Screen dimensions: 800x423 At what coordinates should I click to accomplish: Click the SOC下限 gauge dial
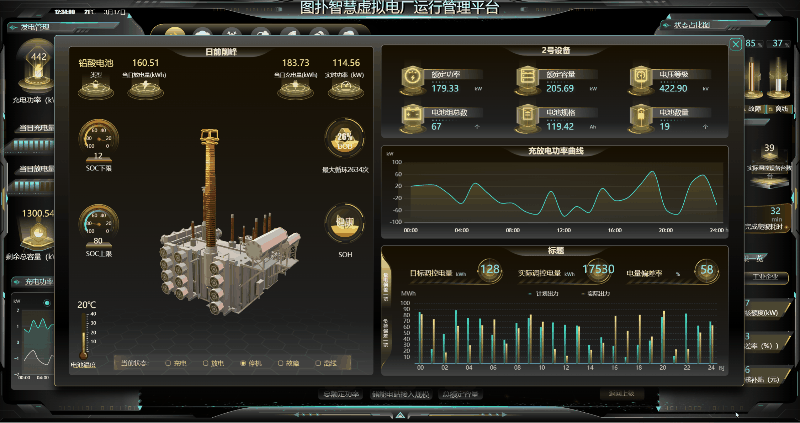point(98,137)
